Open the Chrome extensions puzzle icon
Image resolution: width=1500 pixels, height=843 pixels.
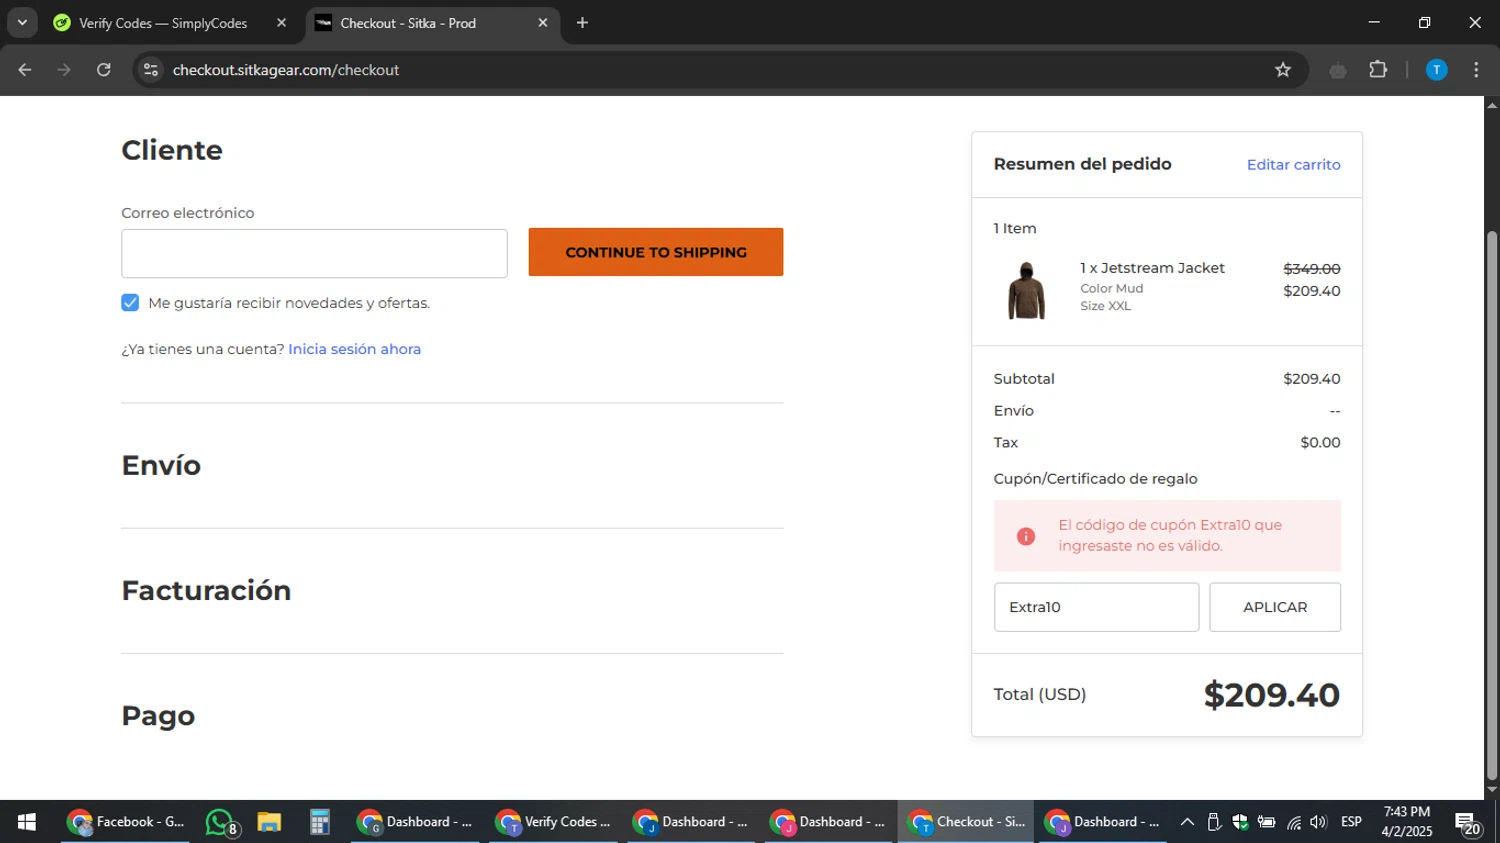tap(1378, 70)
